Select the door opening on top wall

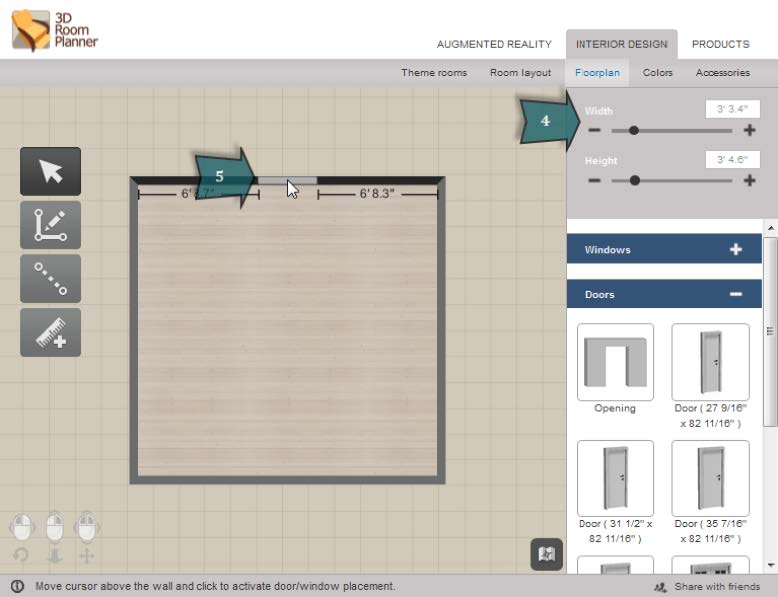[287, 181]
